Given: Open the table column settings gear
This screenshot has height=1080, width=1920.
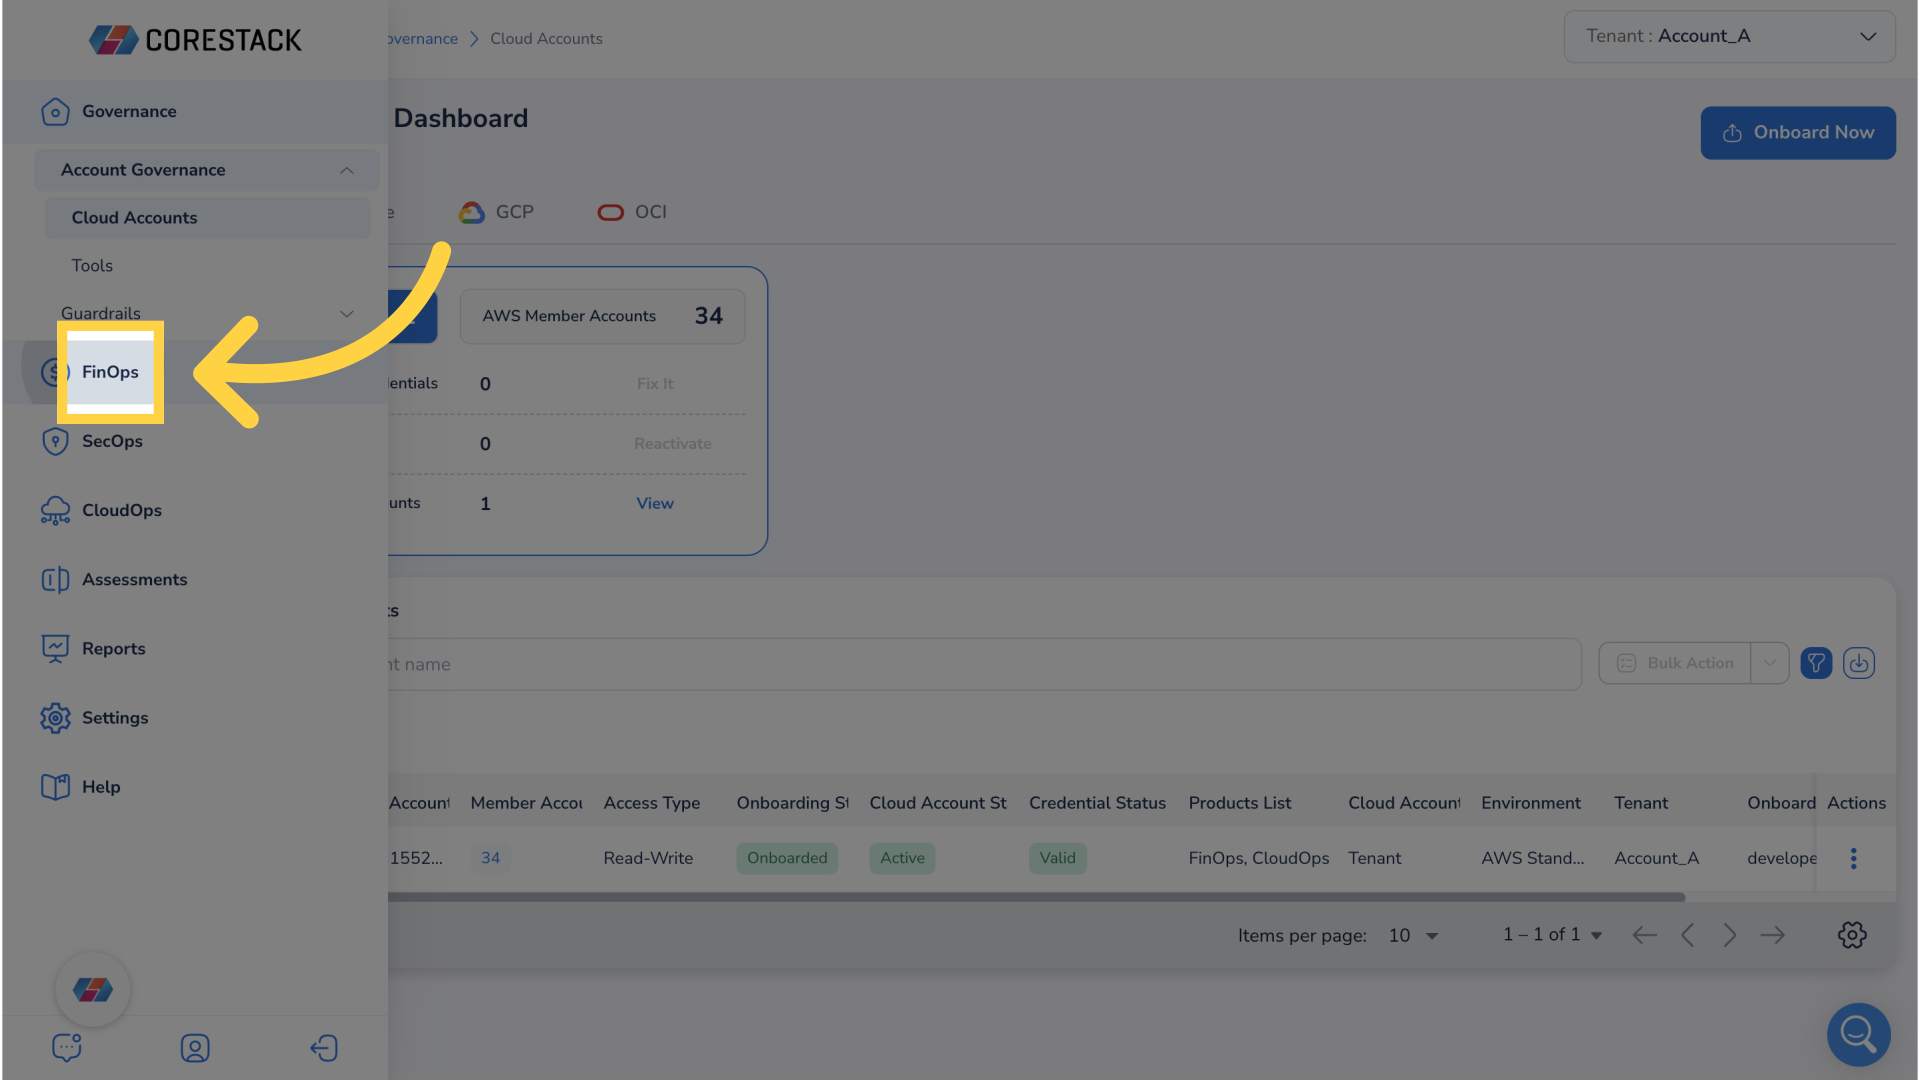Looking at the screenshot, I should (x=1852, y=935).
